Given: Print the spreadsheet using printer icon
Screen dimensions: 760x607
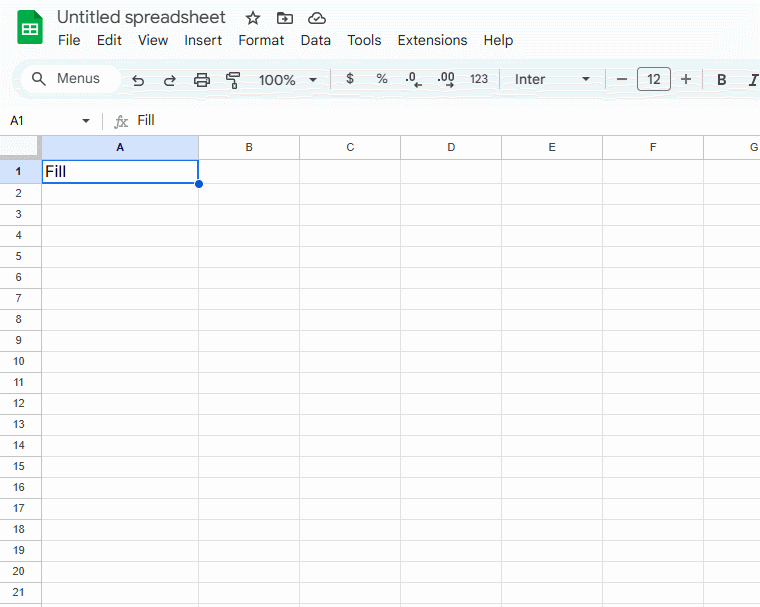Looking at the screenshot, I should click(x=201, y=80).
